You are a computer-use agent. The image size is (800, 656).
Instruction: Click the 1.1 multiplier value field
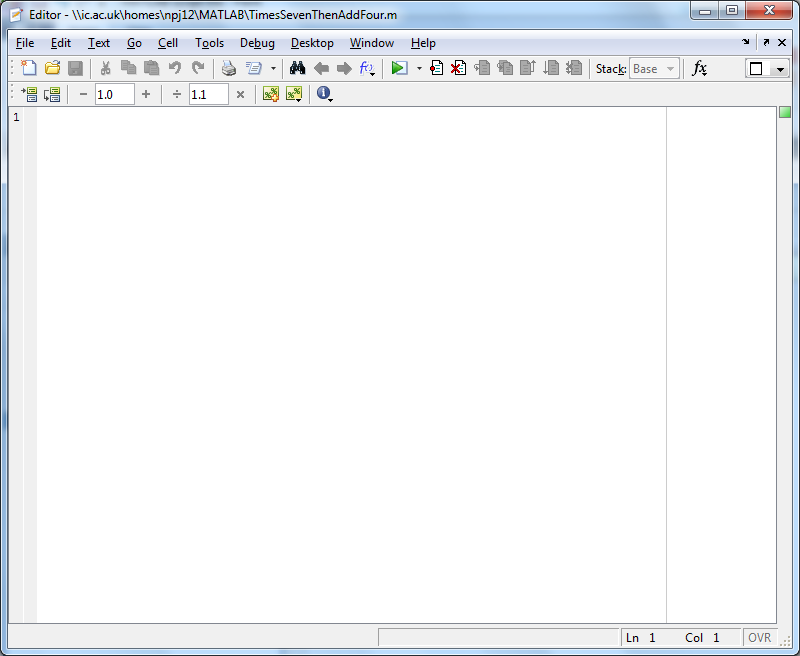(209, 94)
